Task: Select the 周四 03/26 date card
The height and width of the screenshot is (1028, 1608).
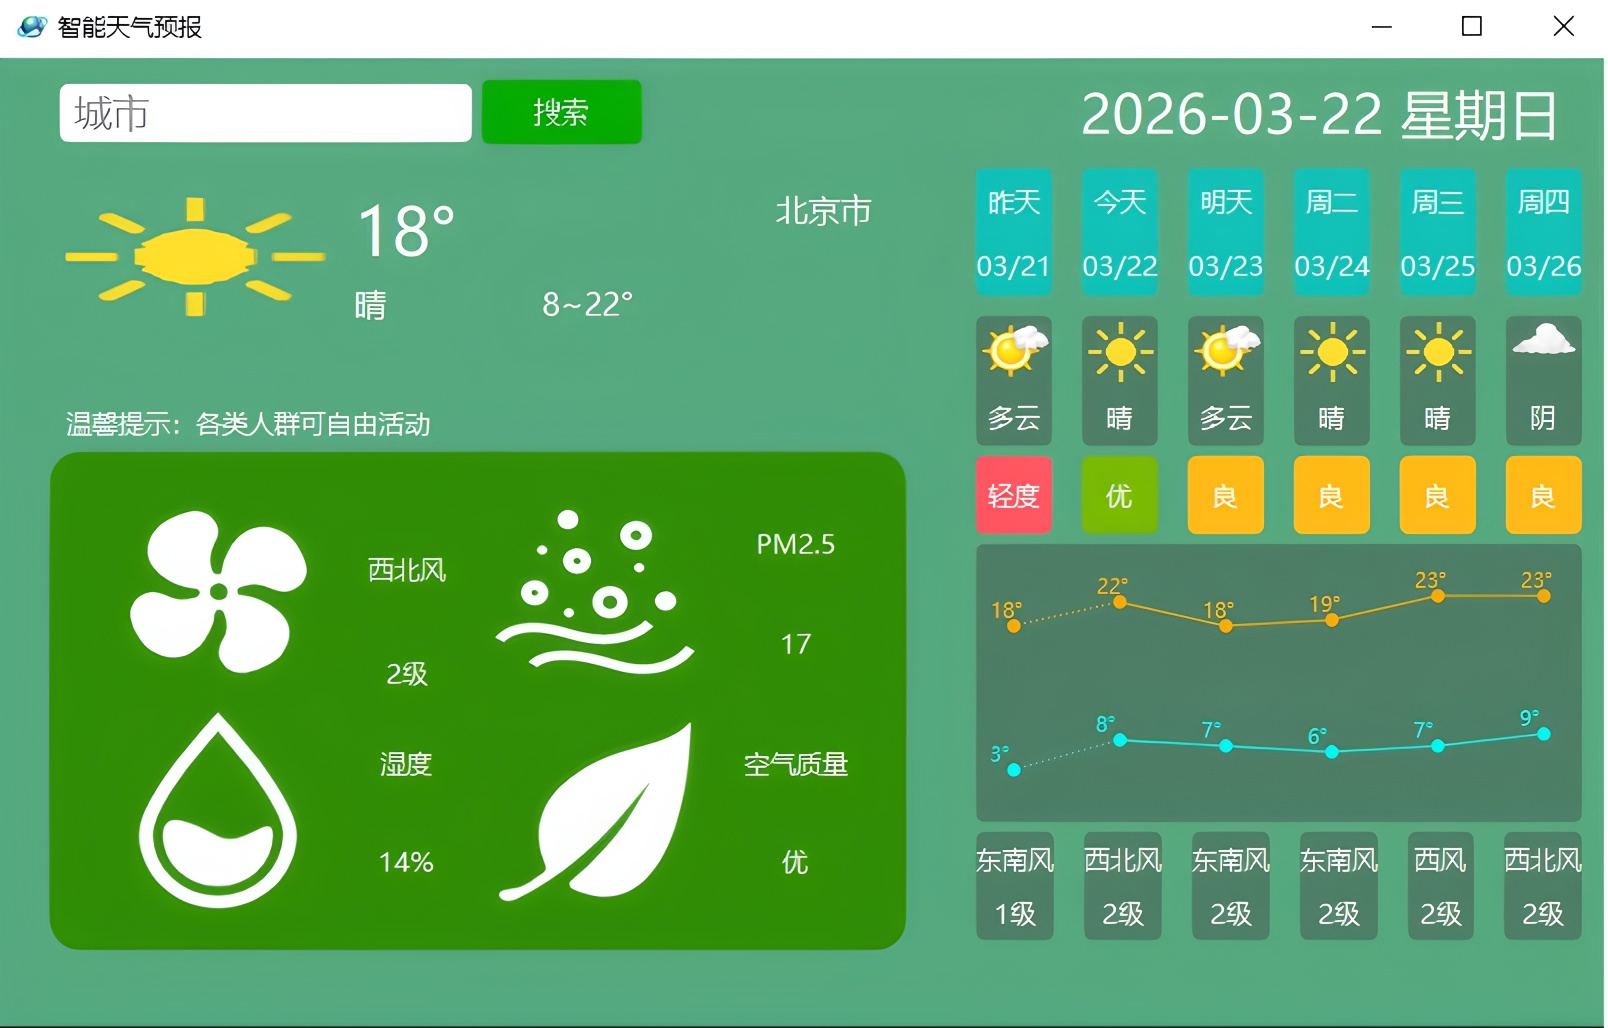Action: click(x=1544, y=232)
